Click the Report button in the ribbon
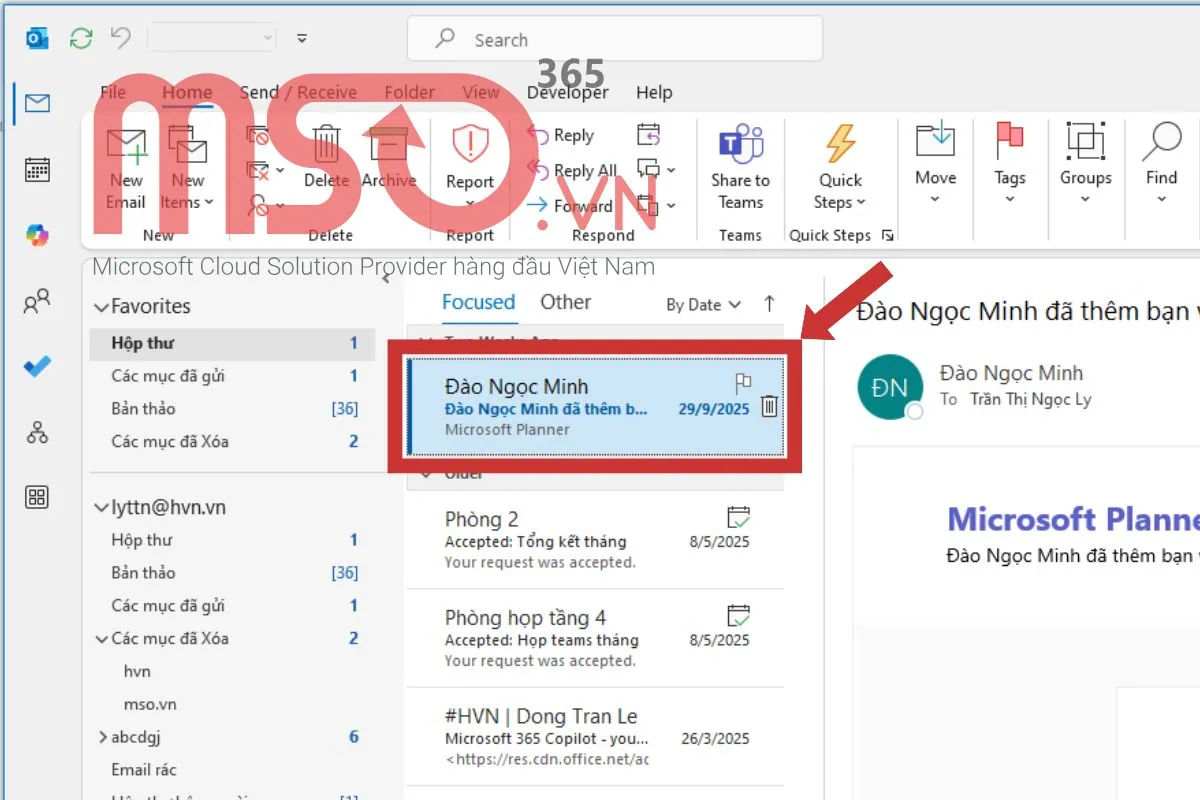Screen dimensions: 1200x800 [469, 158]
